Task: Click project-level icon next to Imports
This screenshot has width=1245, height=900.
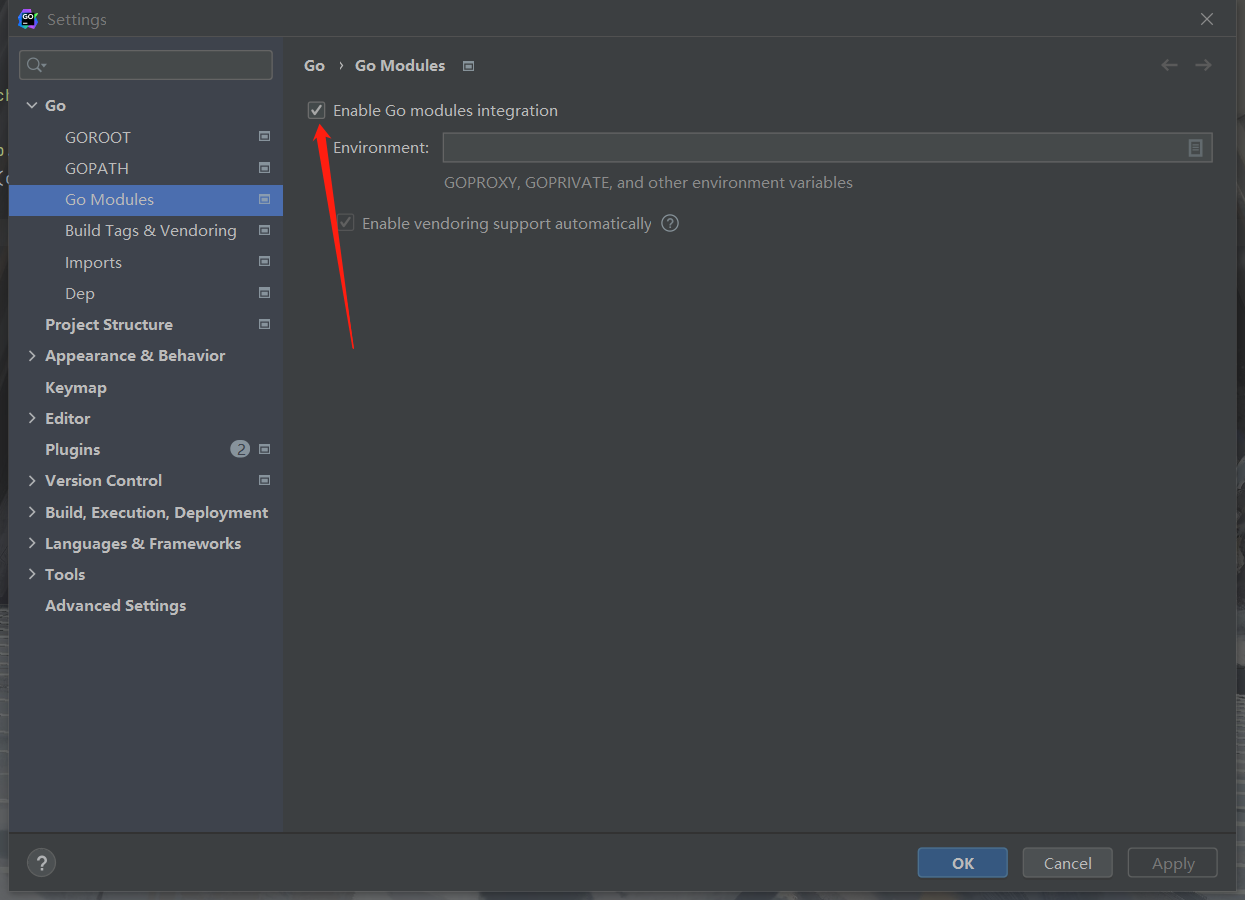Action: [x=264, y=261]
